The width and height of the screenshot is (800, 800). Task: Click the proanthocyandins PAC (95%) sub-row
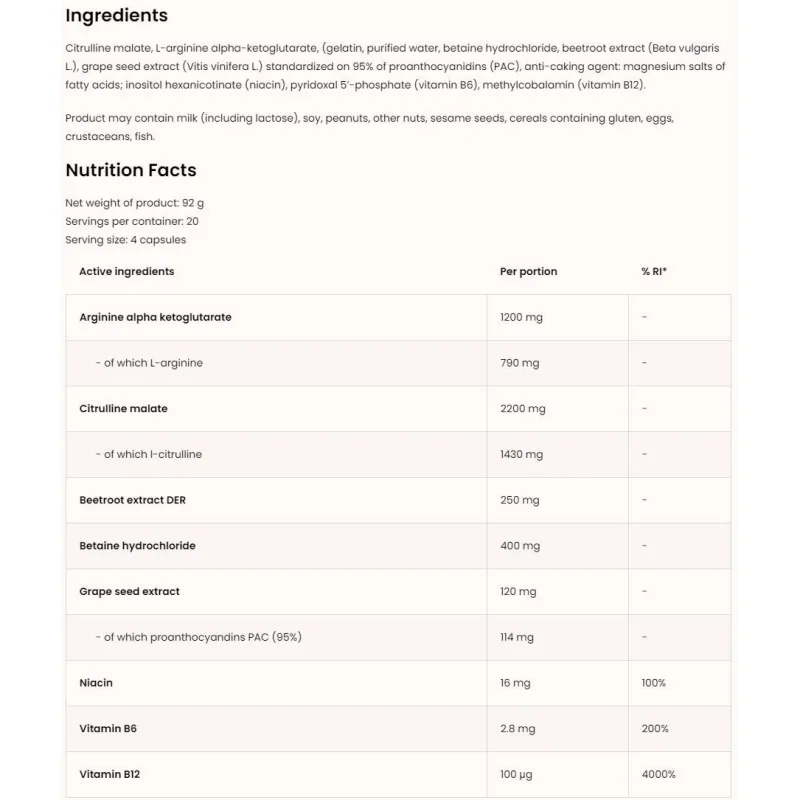pyautogui.click(x=398, y=637)
